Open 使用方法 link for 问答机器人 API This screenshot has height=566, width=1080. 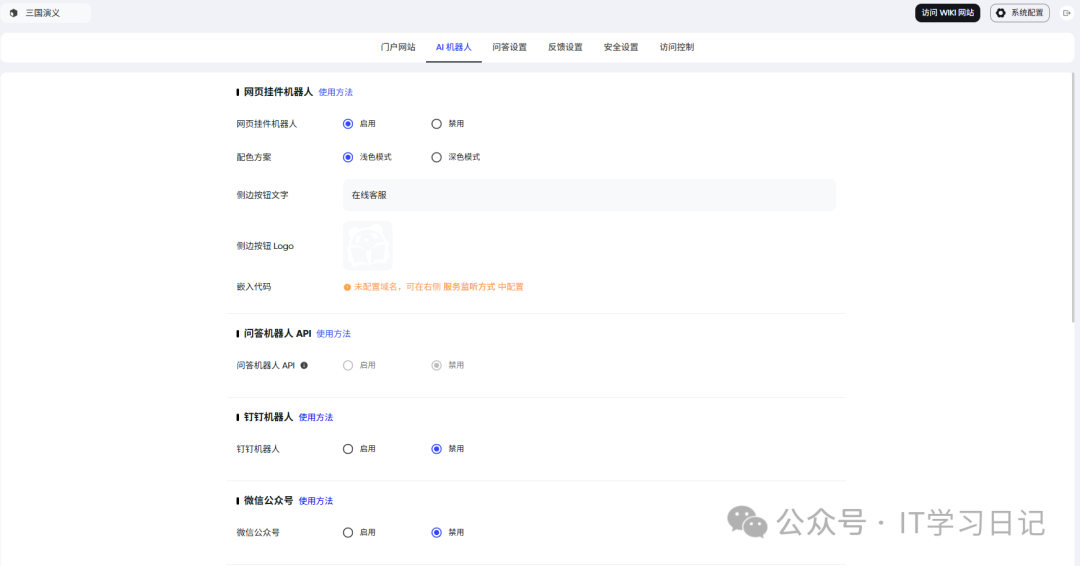pos(333,334)
